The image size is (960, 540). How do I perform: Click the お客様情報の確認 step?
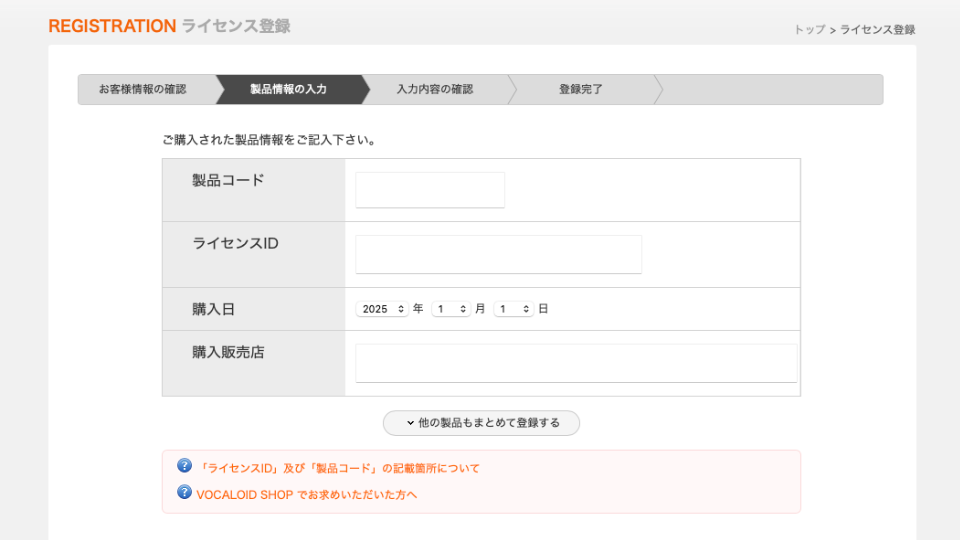click(x=142, y=89)
